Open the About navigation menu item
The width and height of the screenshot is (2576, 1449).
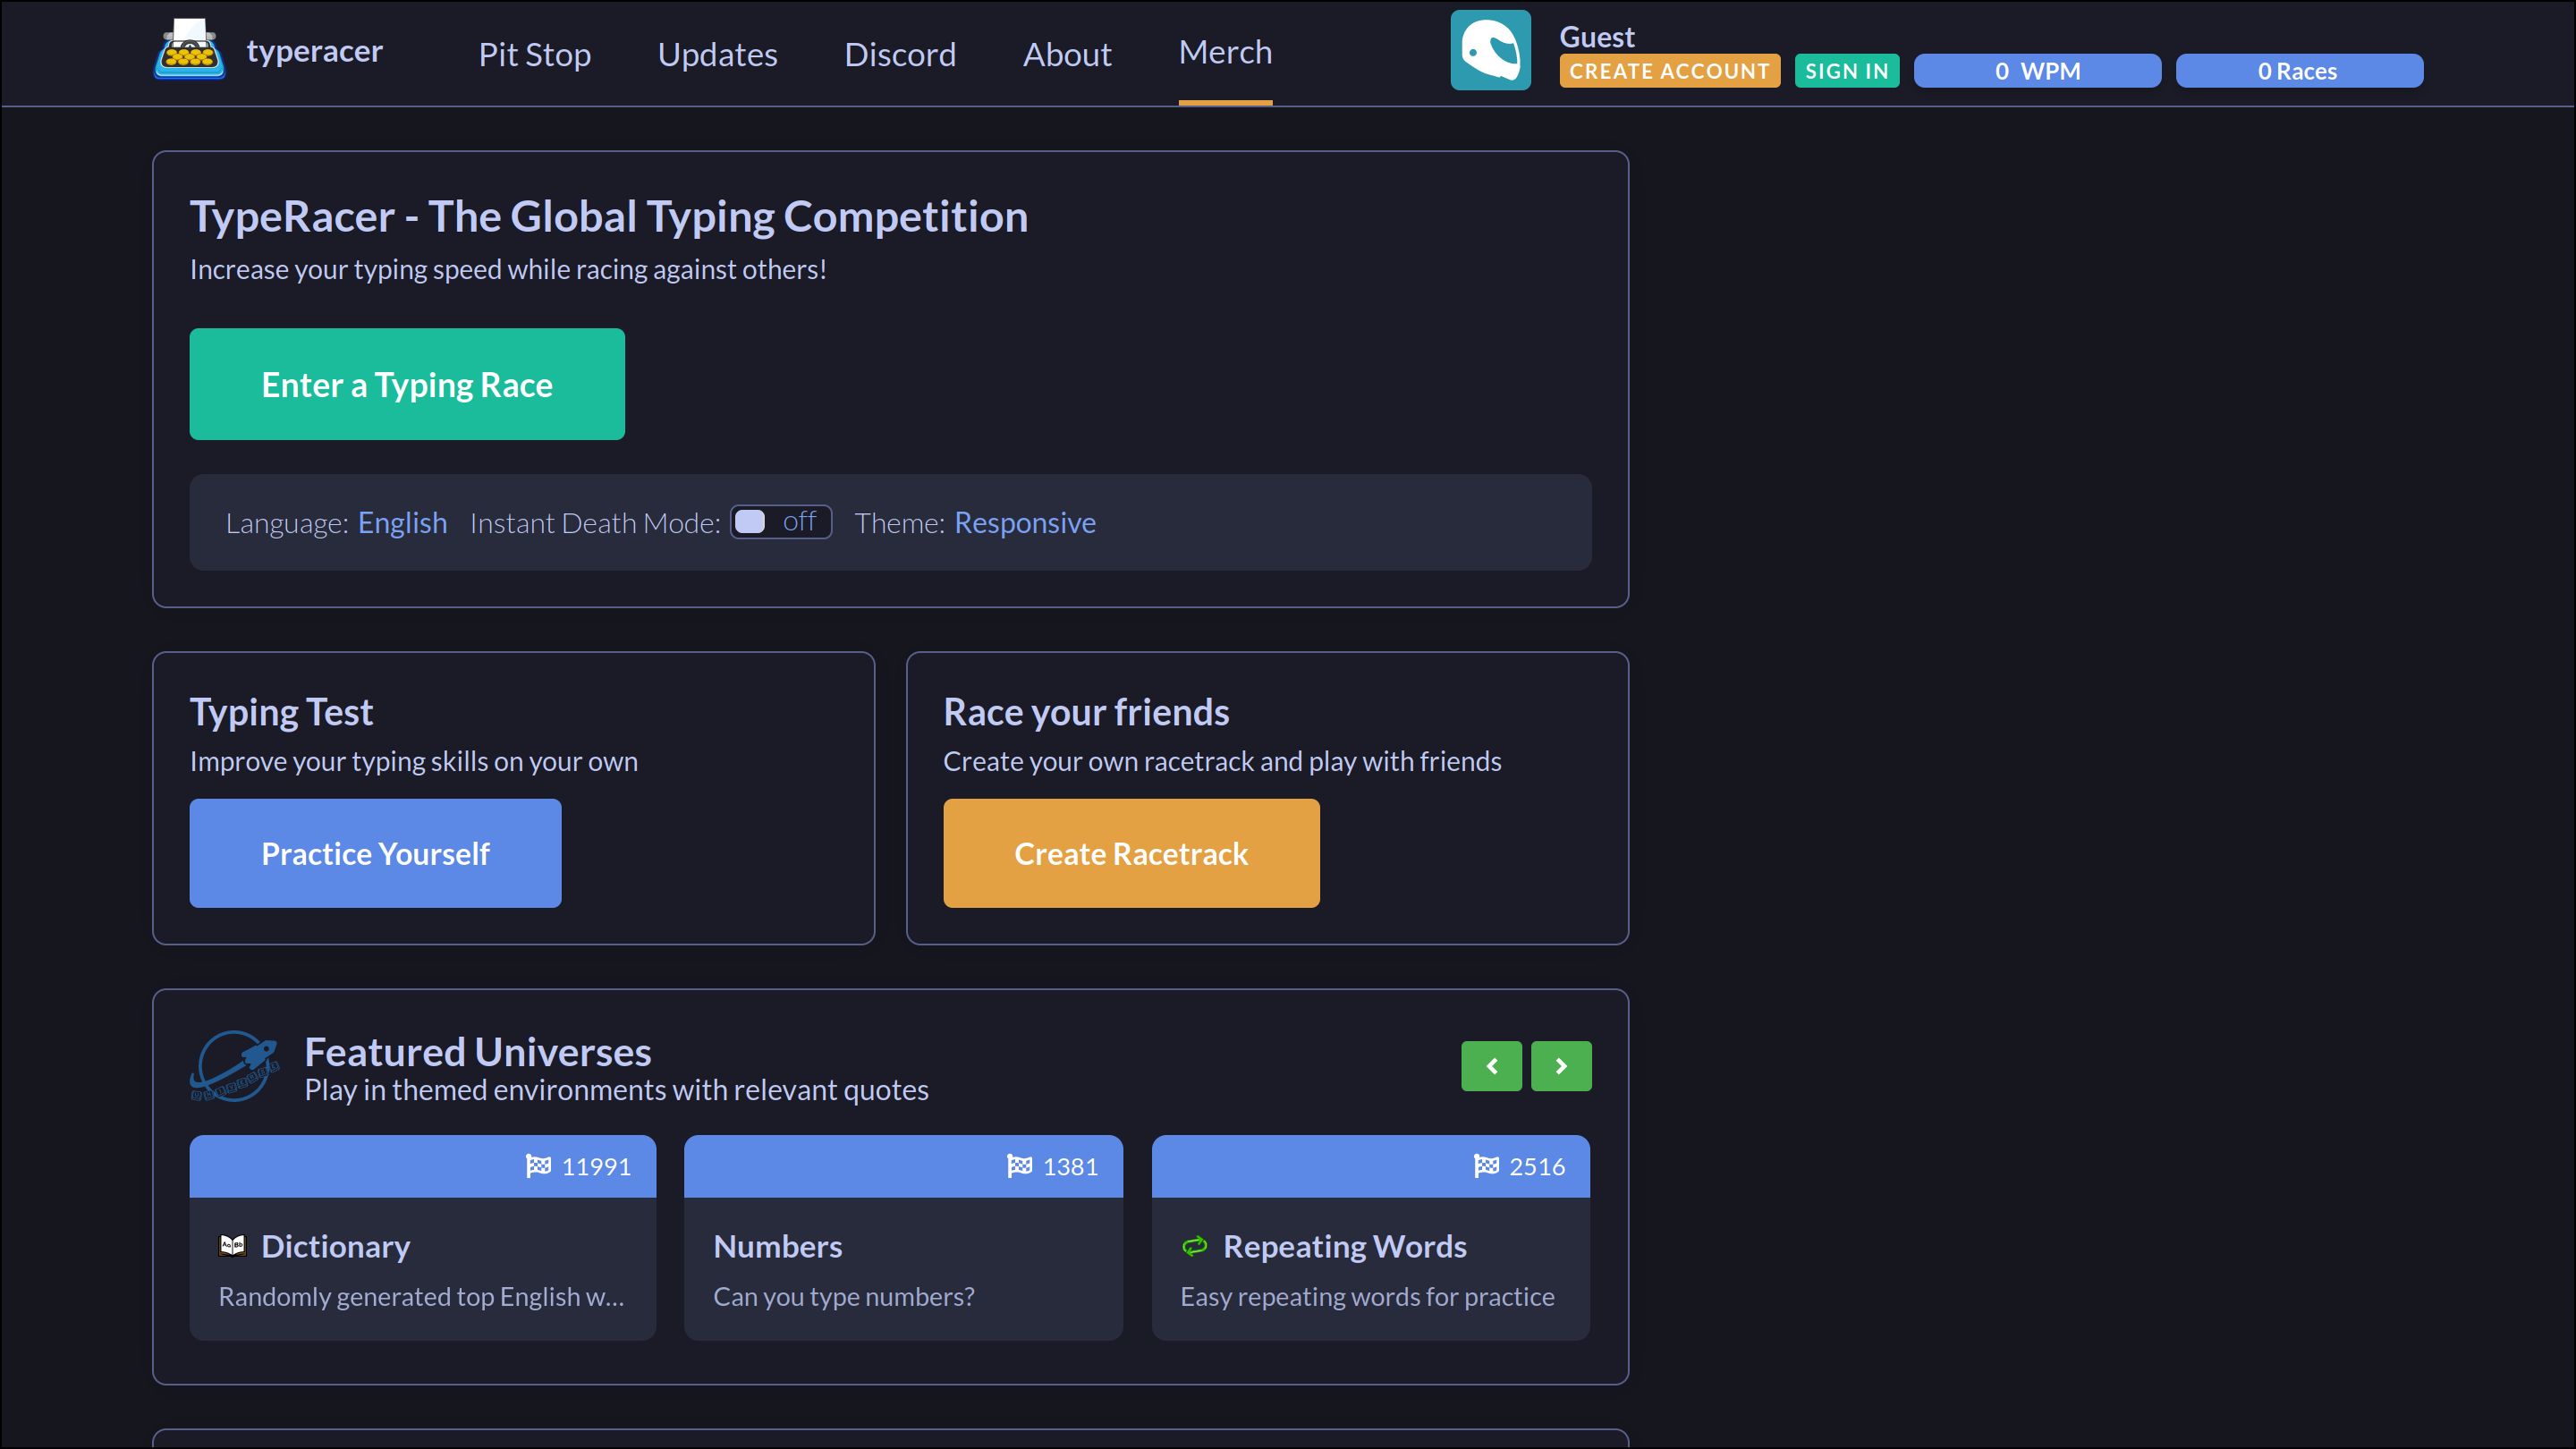(1067, 53)
